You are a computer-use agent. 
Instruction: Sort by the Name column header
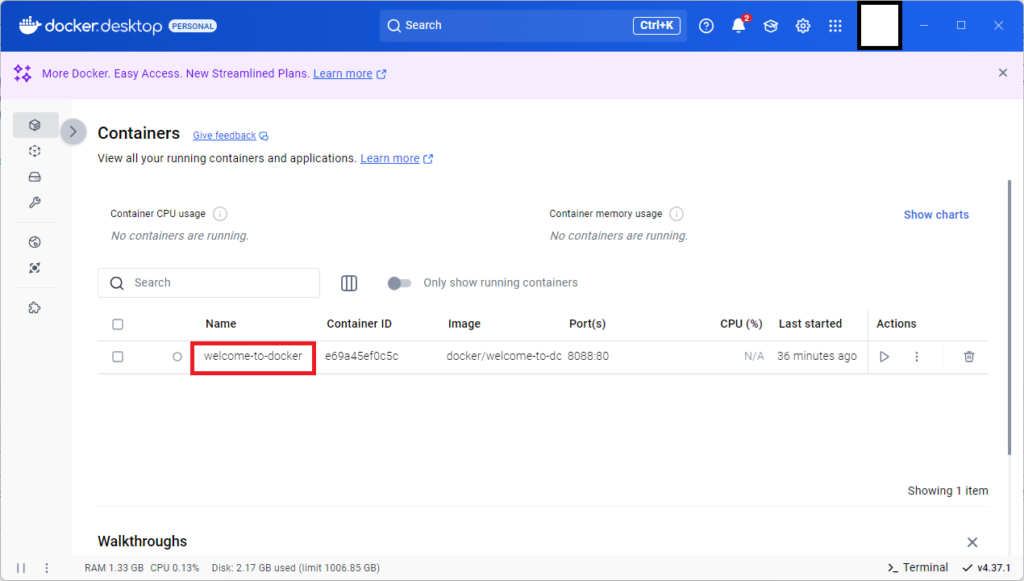[221, 324]
